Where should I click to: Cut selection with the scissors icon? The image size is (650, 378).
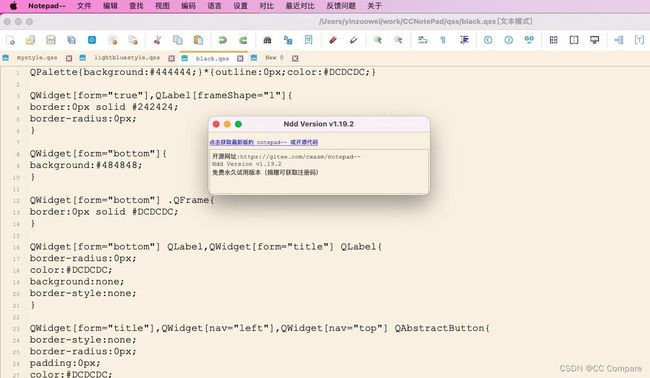157,40
